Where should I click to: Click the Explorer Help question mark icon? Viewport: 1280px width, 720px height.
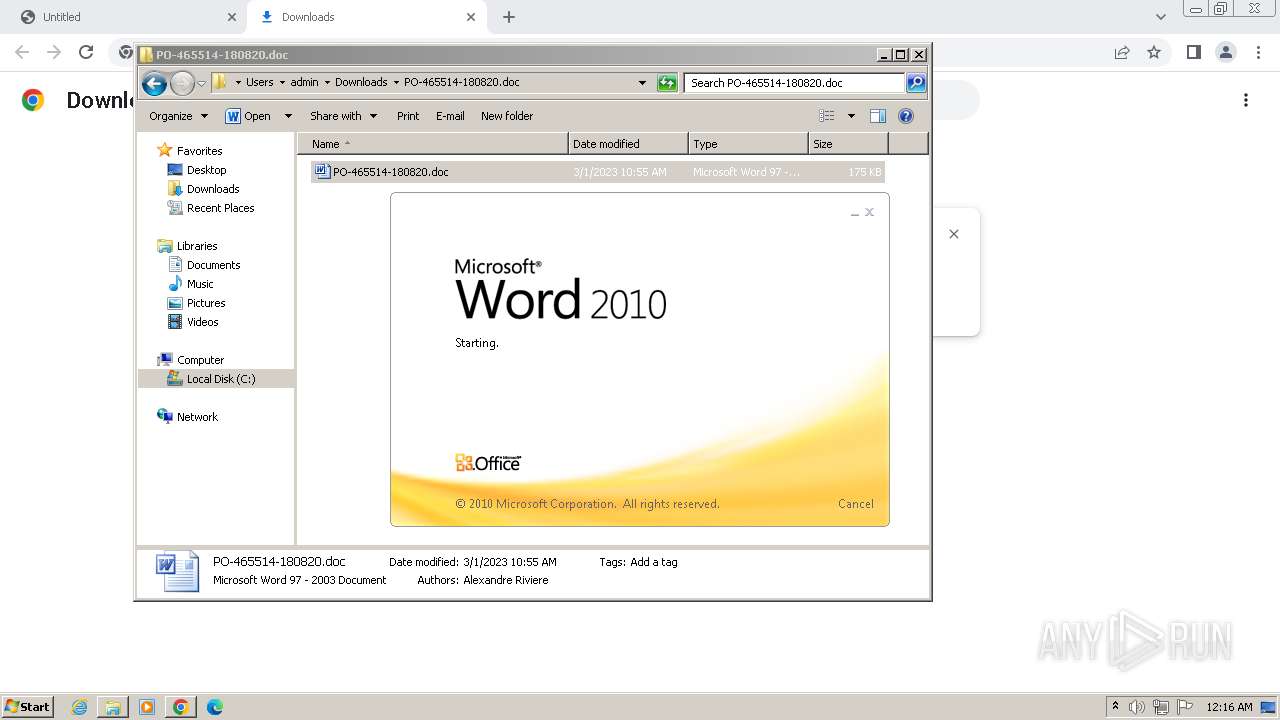(906, 116)
